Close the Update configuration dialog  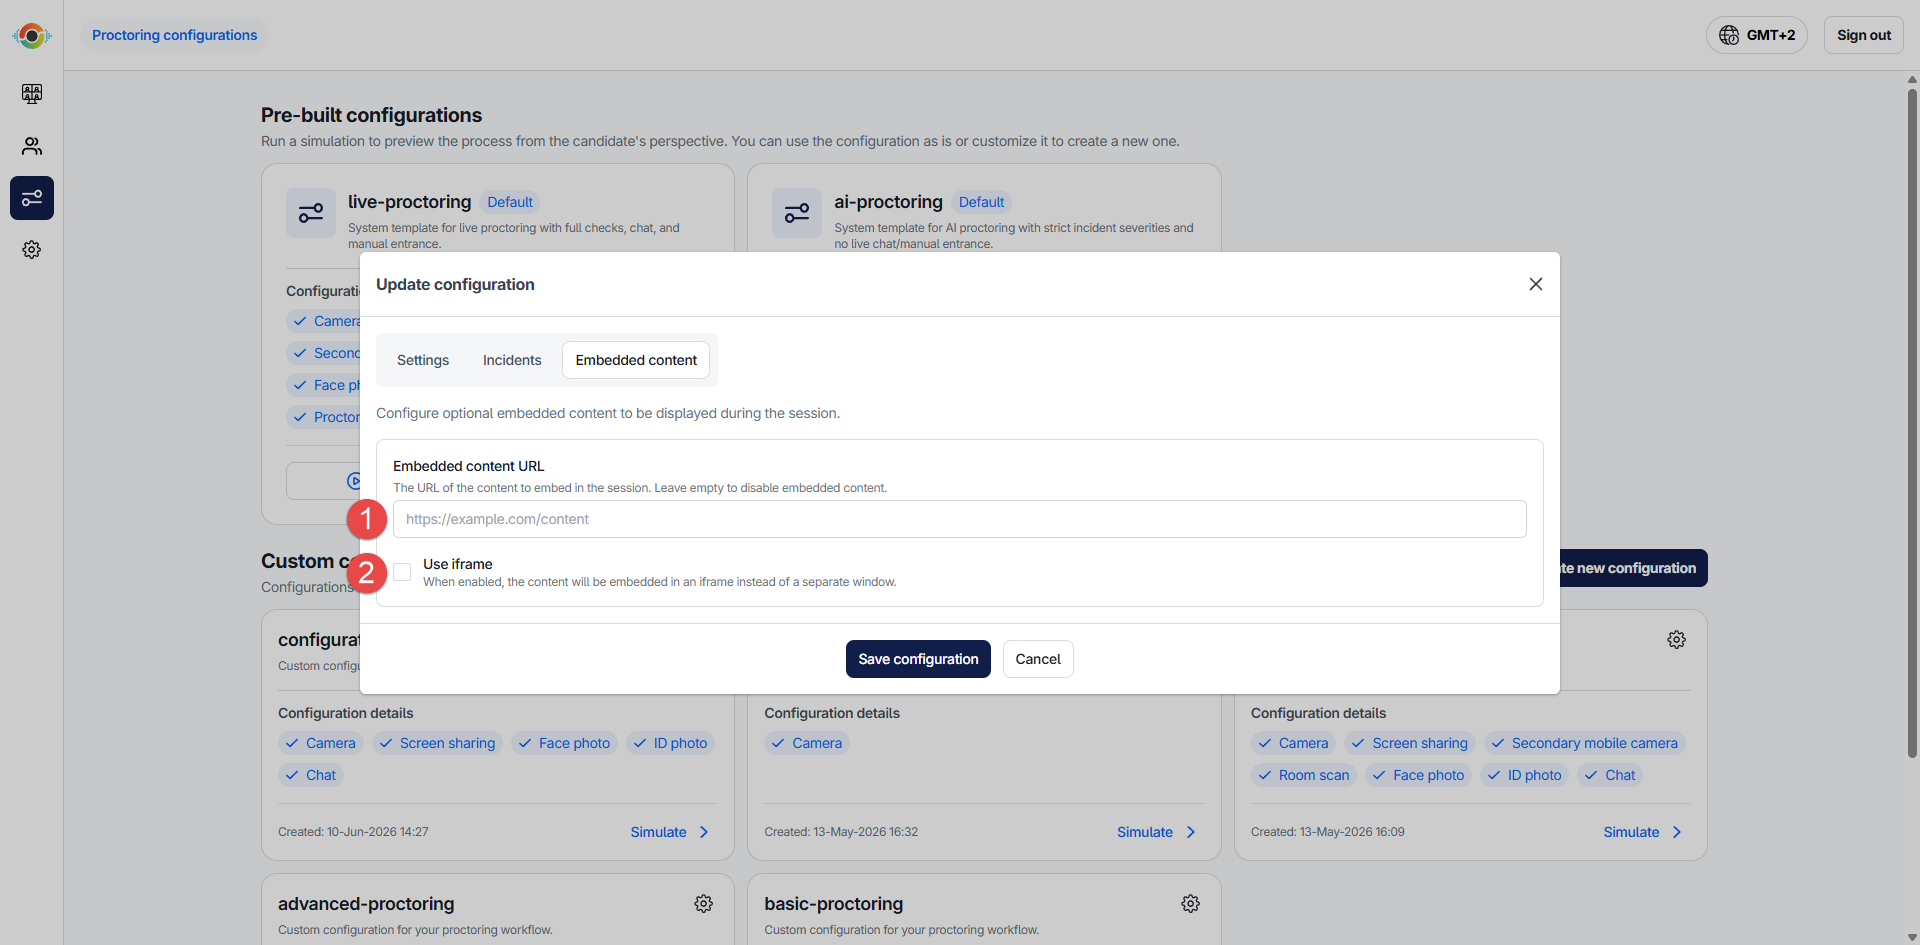pos(1536,284)
